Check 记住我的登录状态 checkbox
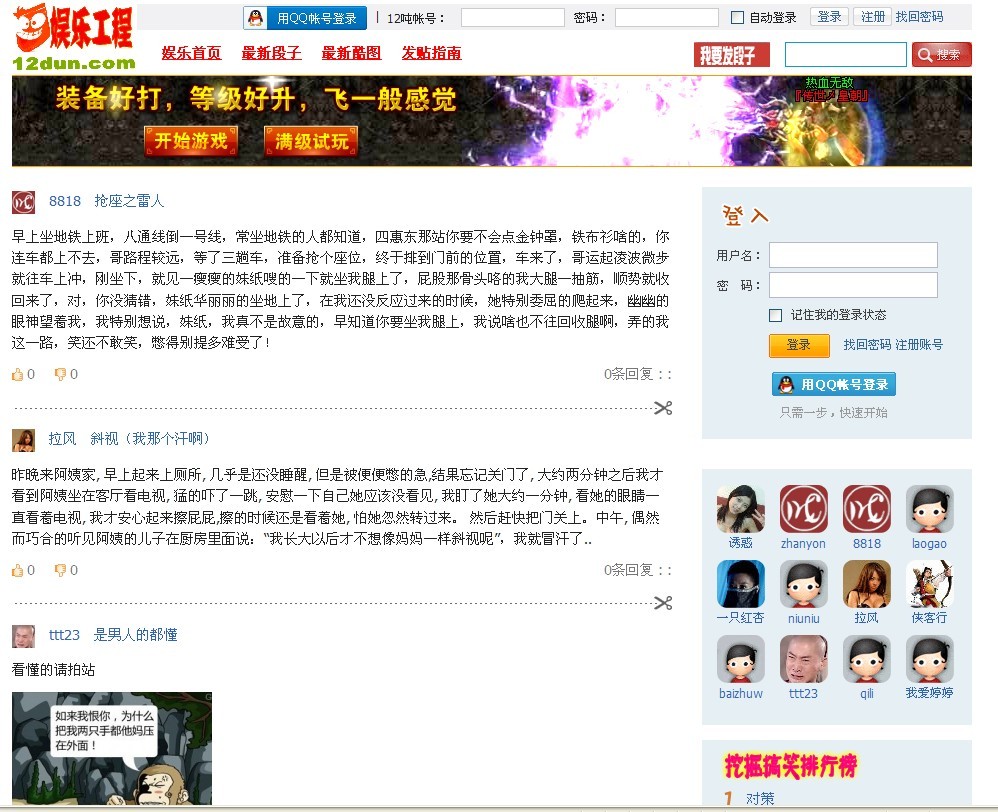Screen dimensions: 998x812 (x=775, y=316)
